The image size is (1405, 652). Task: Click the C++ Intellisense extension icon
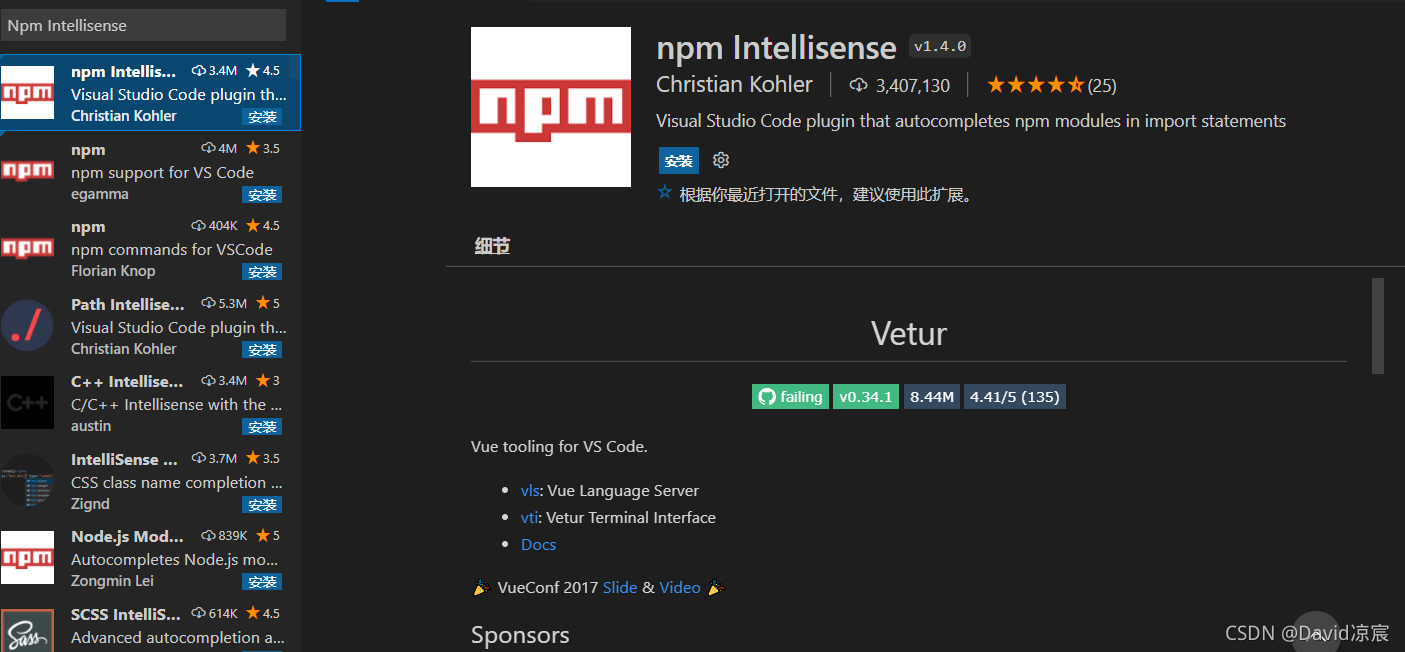[x=28, y=402]
